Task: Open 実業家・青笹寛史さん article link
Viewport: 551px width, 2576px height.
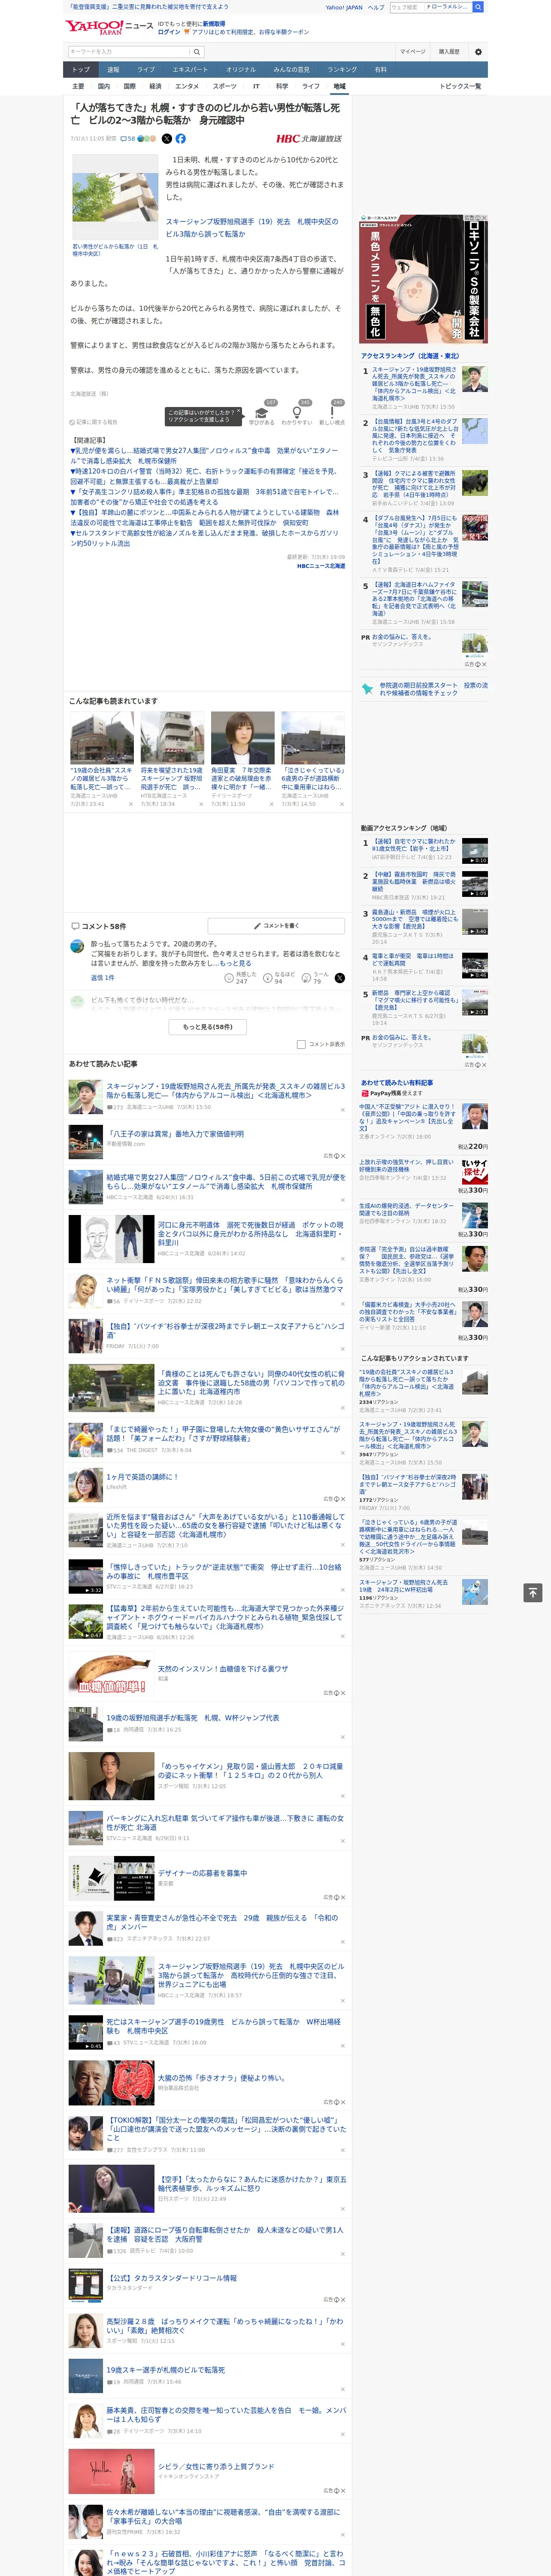Action: [x=222, y=1922]
